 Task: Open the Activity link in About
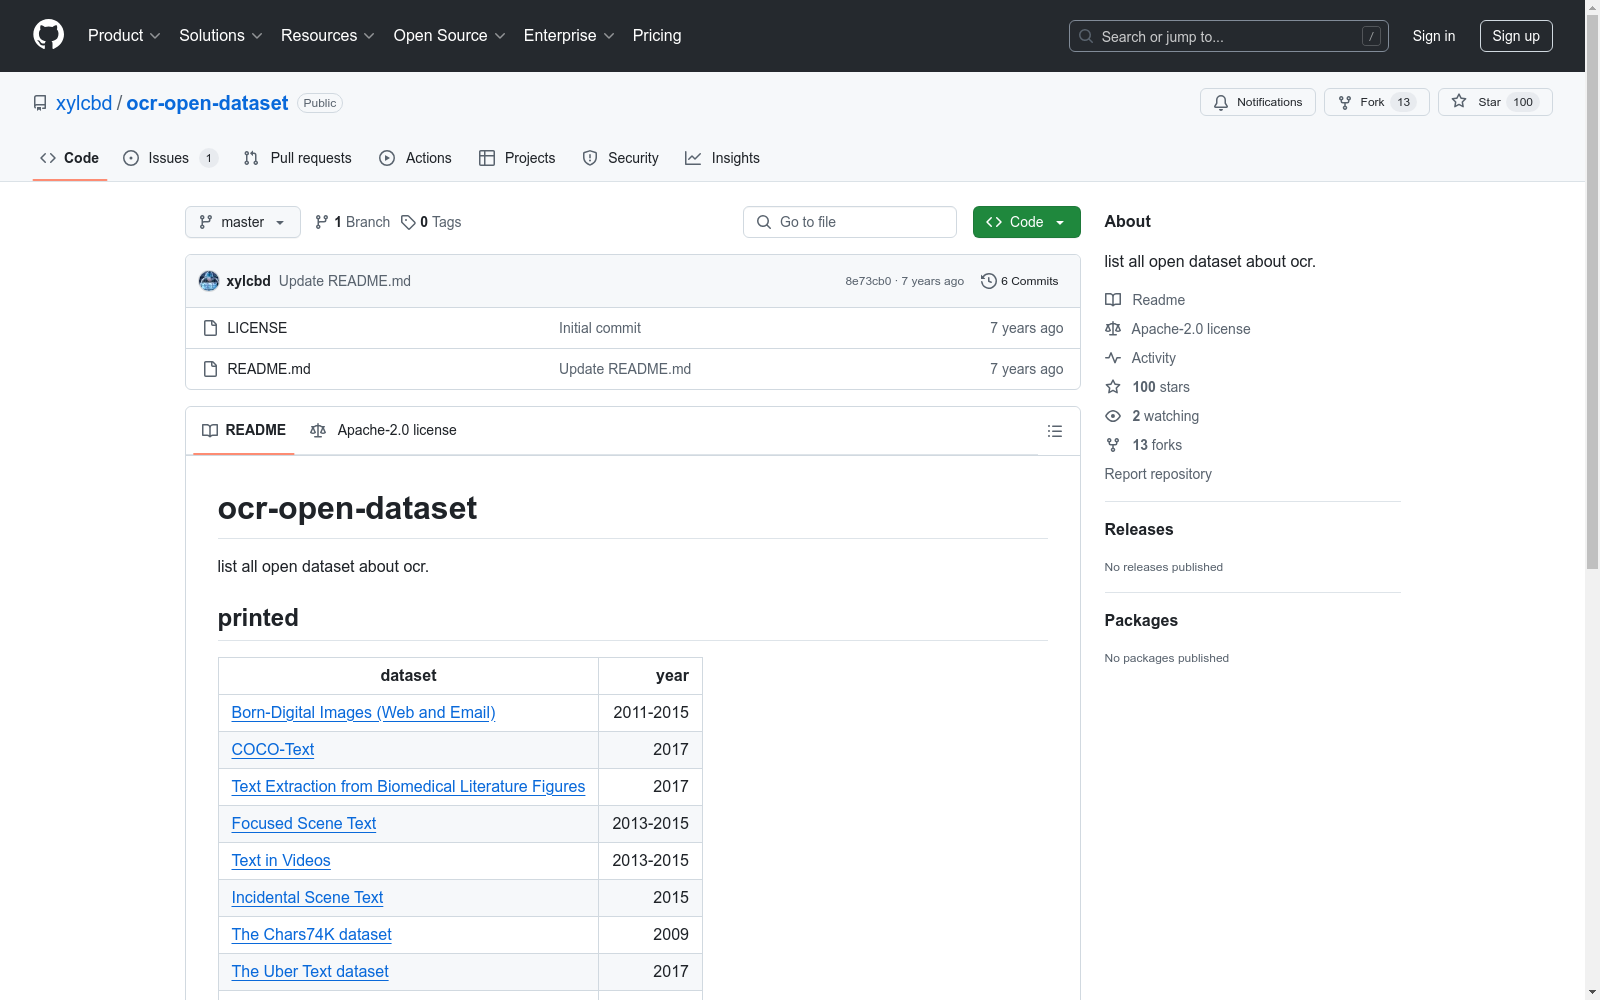pos(1141,358)
